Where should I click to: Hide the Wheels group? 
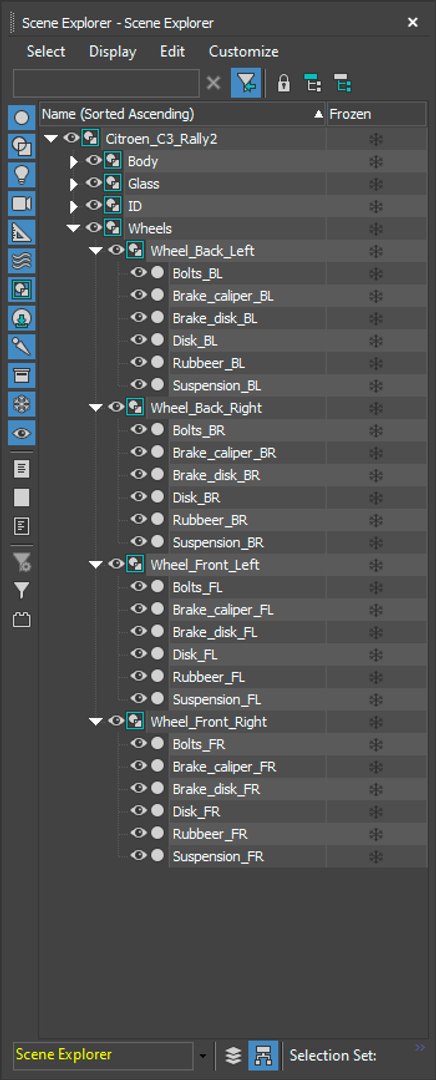pyautogui.click(x=93, y=228)
